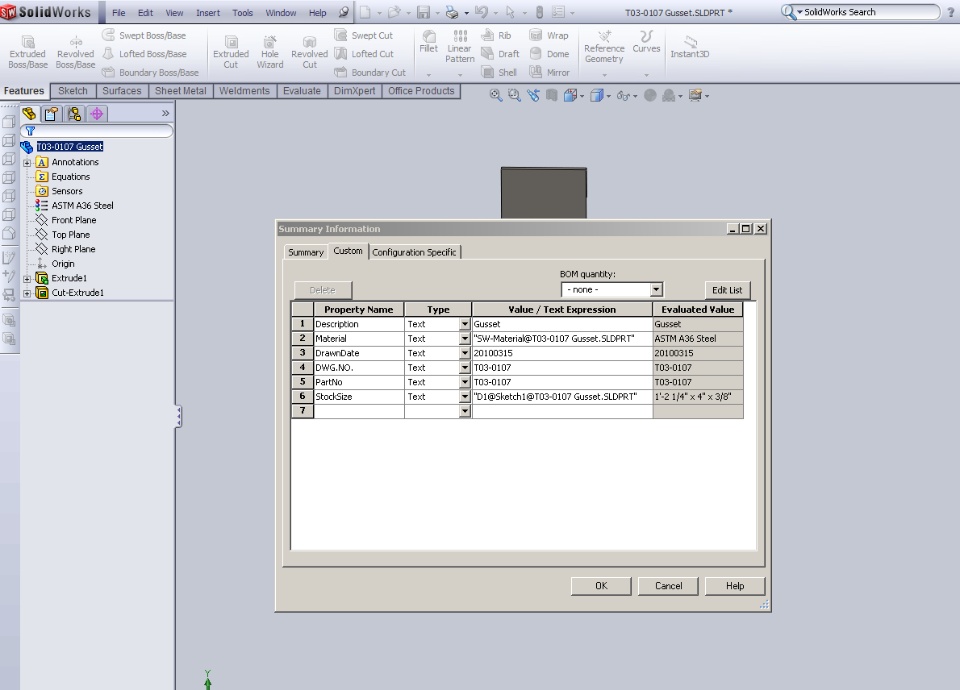
Task: Open Reference Geometry options
Action: click(604, 47)
